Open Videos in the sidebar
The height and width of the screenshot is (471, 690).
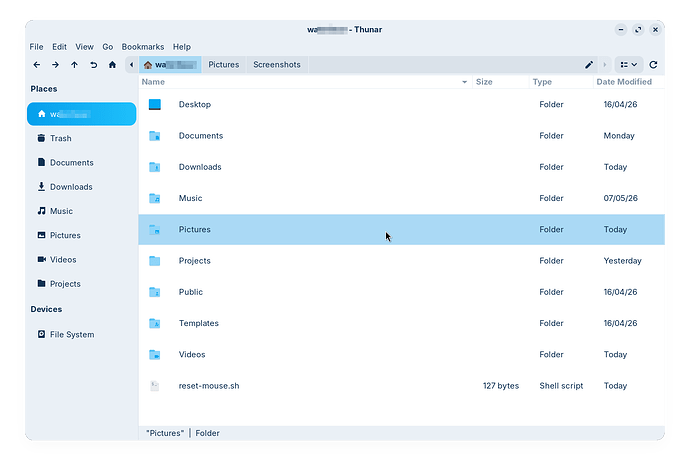pos(81,259)
